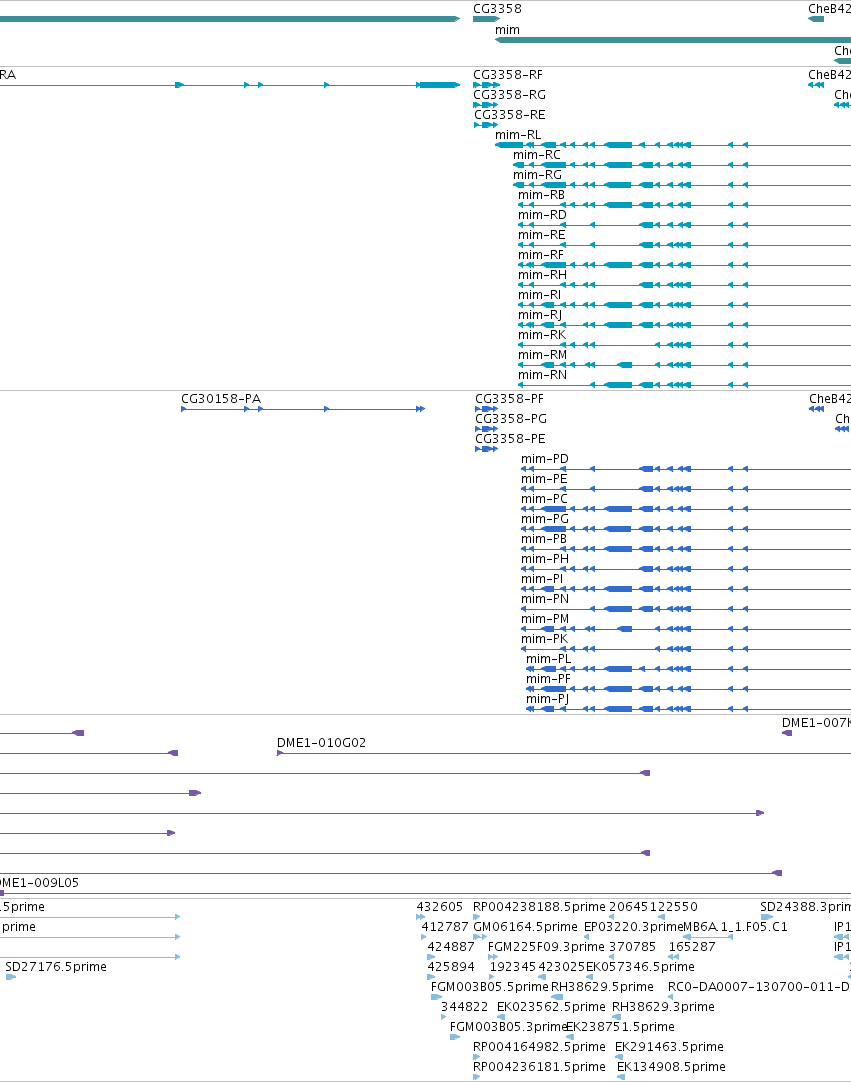Pick the mim-PK protein label

click(545, 639)
